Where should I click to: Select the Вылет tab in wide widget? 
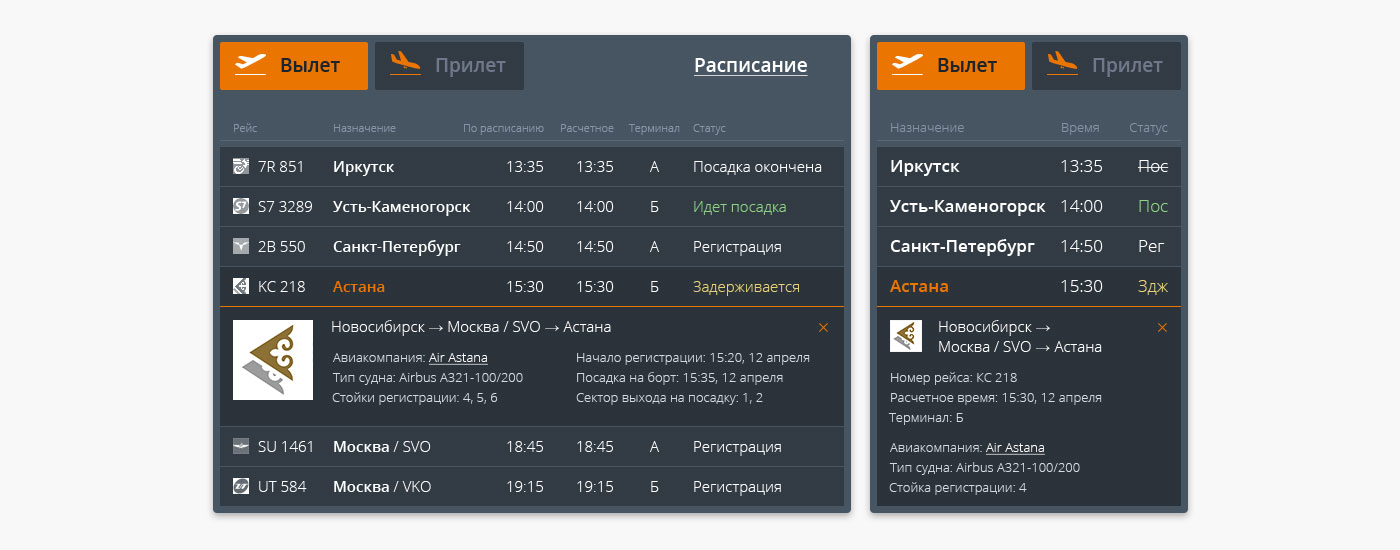294,66
